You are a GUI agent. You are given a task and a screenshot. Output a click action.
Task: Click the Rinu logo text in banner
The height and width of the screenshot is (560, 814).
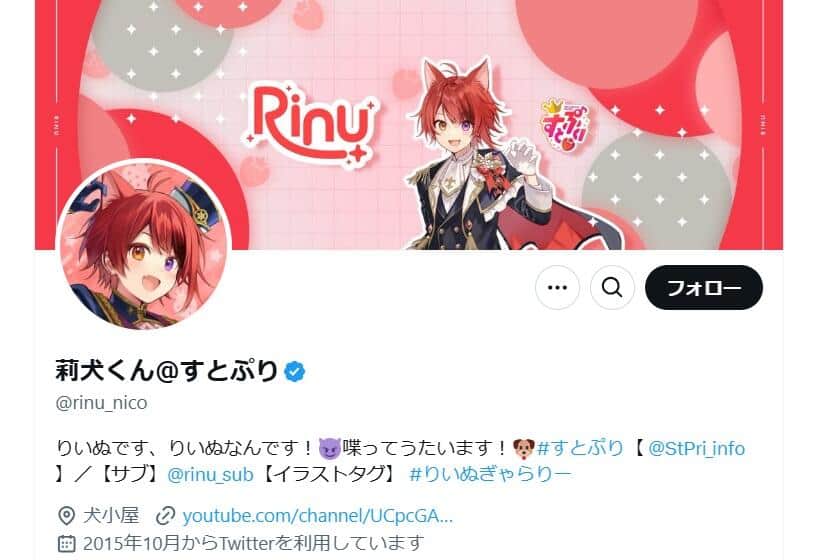[x=311, y=124]
